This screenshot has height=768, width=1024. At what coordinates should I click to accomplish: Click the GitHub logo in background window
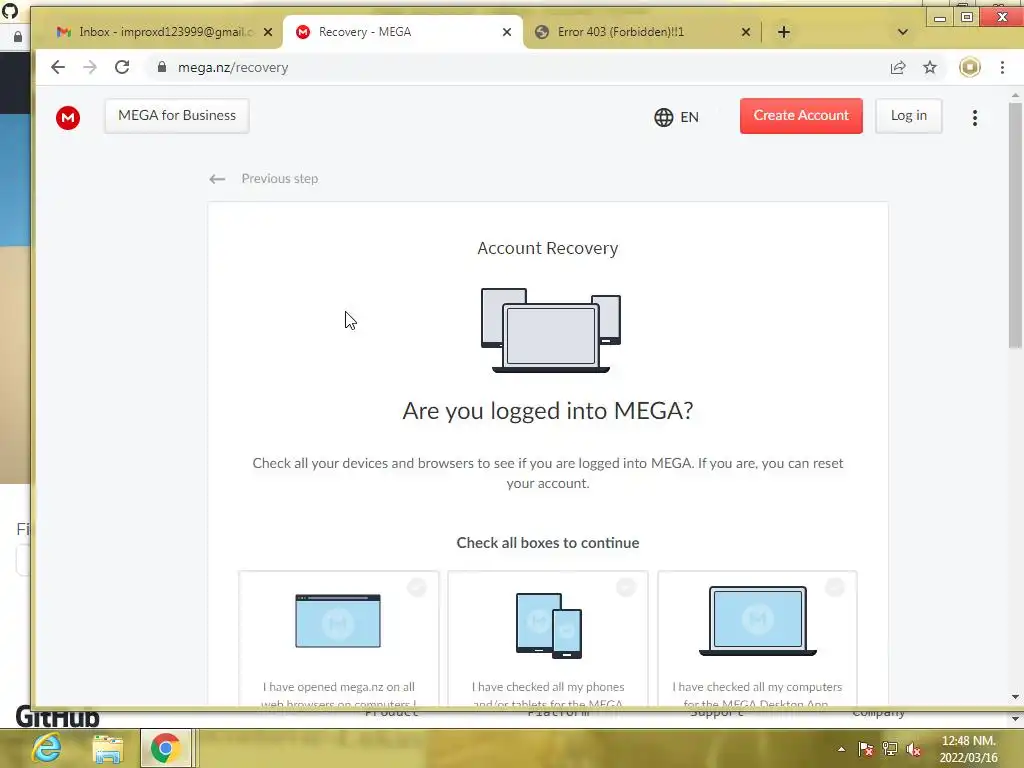57,717
